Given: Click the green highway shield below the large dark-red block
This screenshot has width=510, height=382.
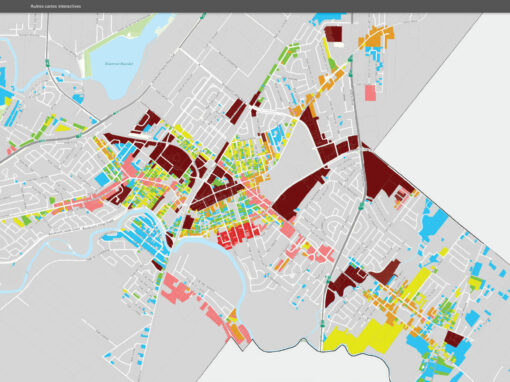Looking at the screenshot, I should 361,206.
